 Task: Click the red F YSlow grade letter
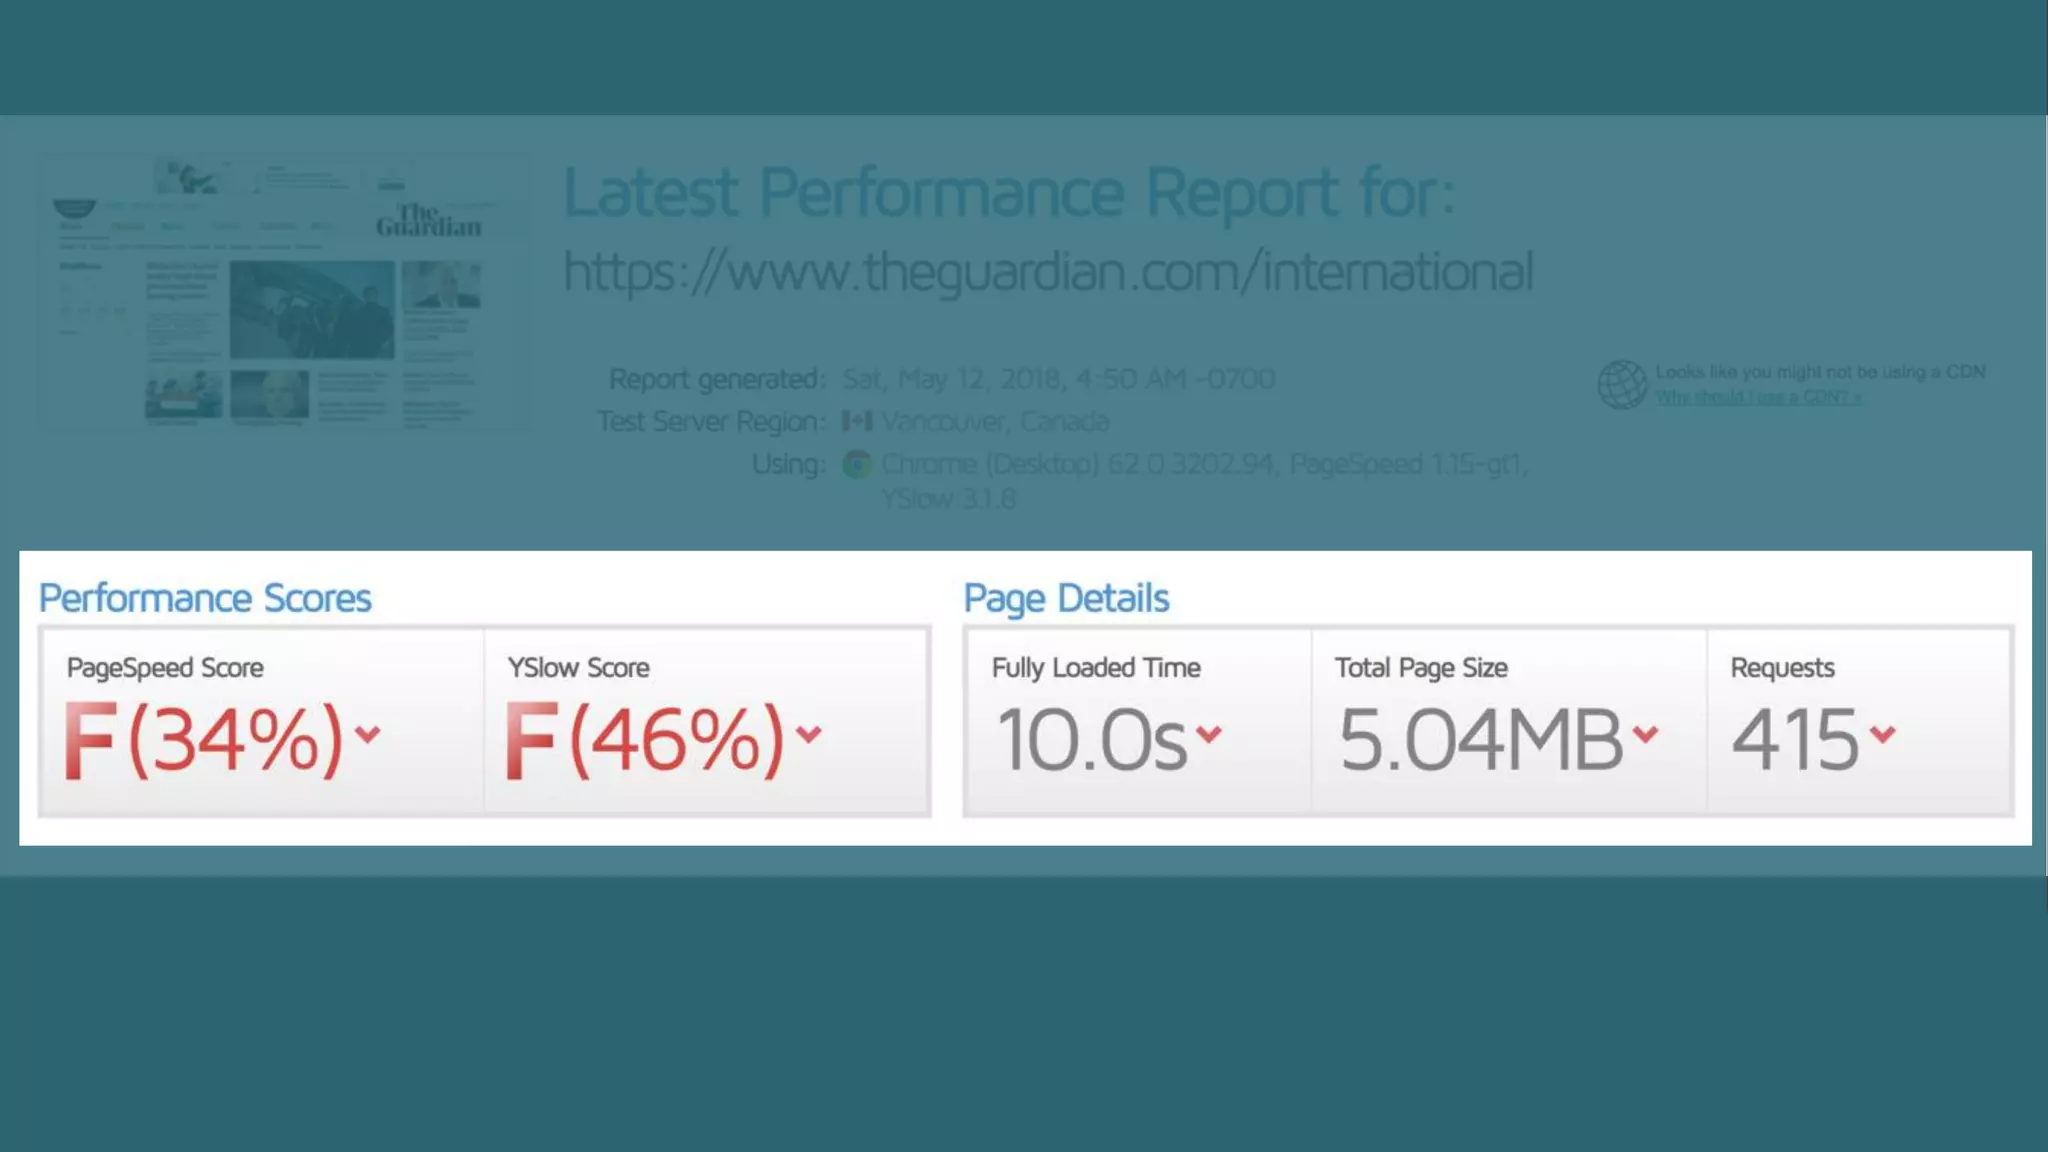[x=529, y=741]
